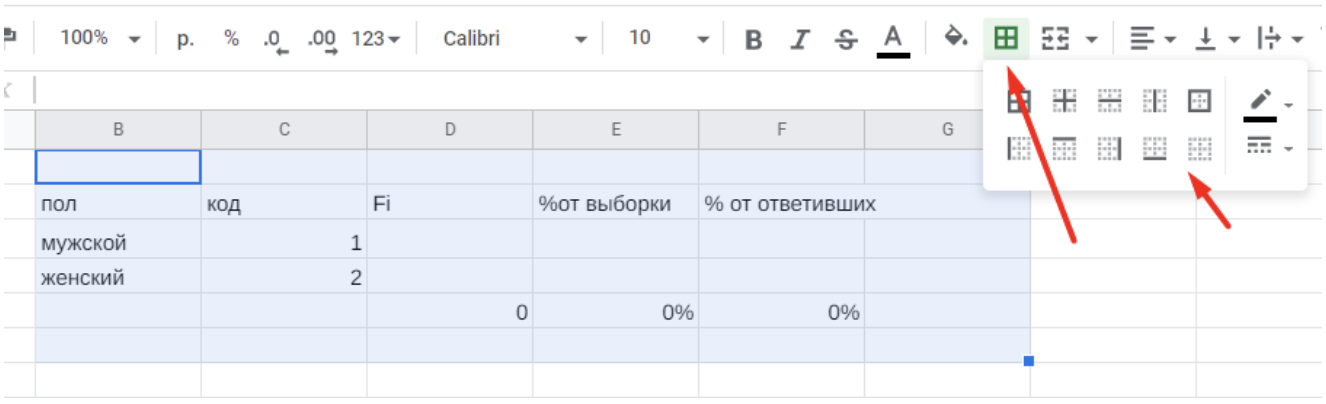Toggle strikethrough formatting
Viewport: 1326px width, 404px height.
(x=846, y=39)
